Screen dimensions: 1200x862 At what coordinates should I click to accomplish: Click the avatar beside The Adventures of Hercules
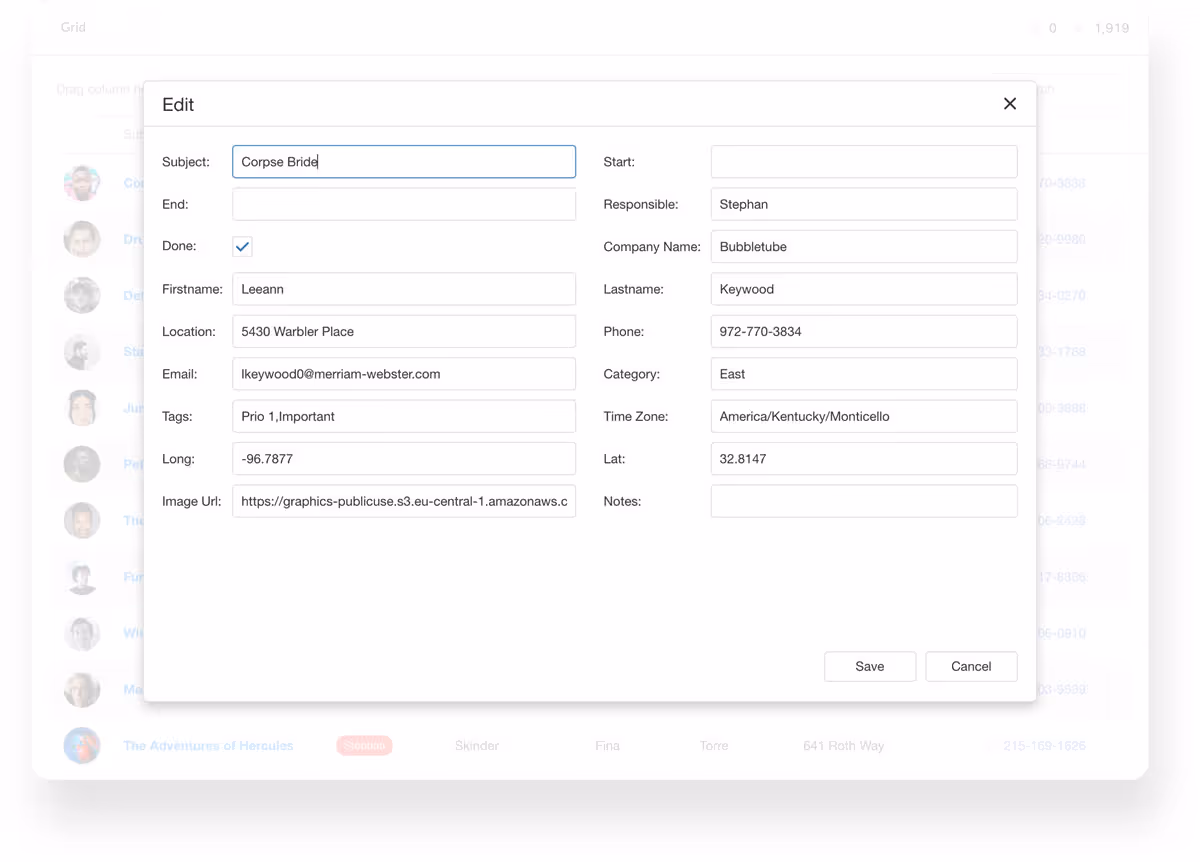point(82,746)
